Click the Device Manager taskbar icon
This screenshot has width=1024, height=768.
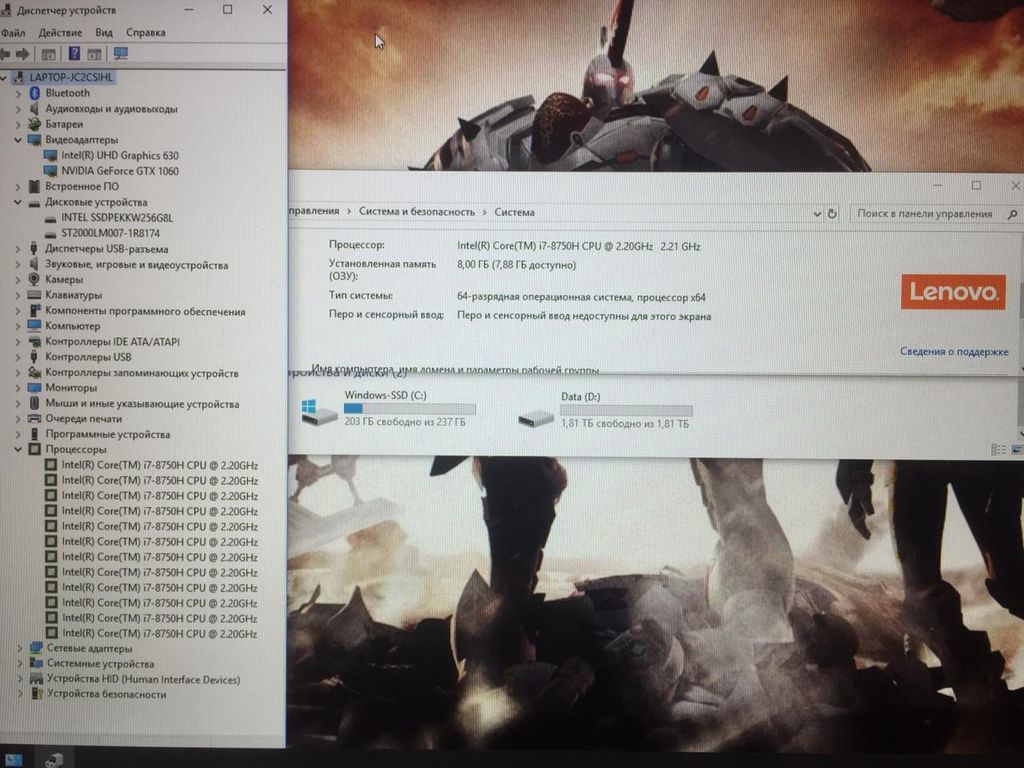pos(54,760)
